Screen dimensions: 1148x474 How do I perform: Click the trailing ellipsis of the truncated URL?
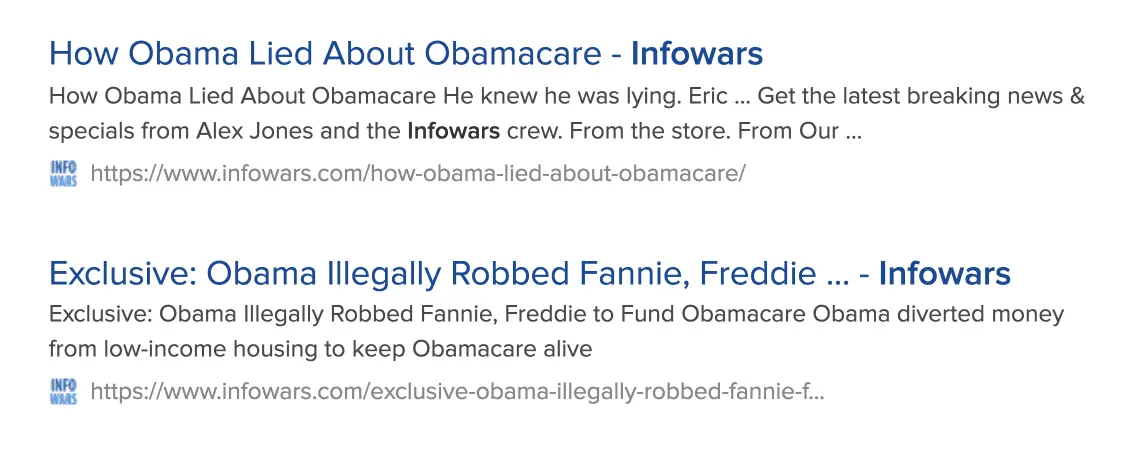tap(817, 391)
